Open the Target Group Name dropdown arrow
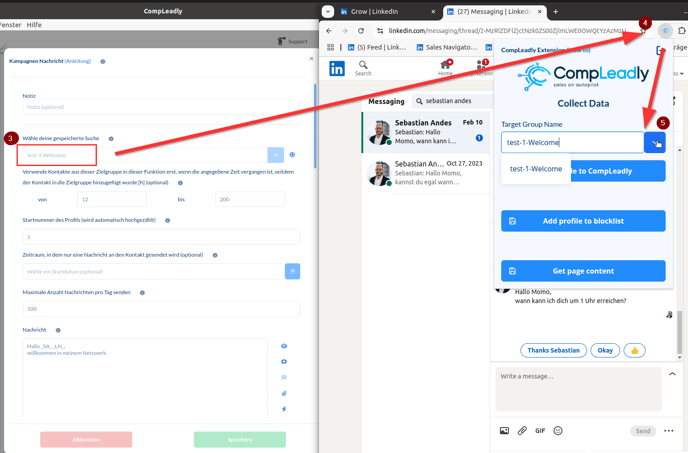Viewport: 688px width, 453px height. pyautogui.click(x=655, y=143)
